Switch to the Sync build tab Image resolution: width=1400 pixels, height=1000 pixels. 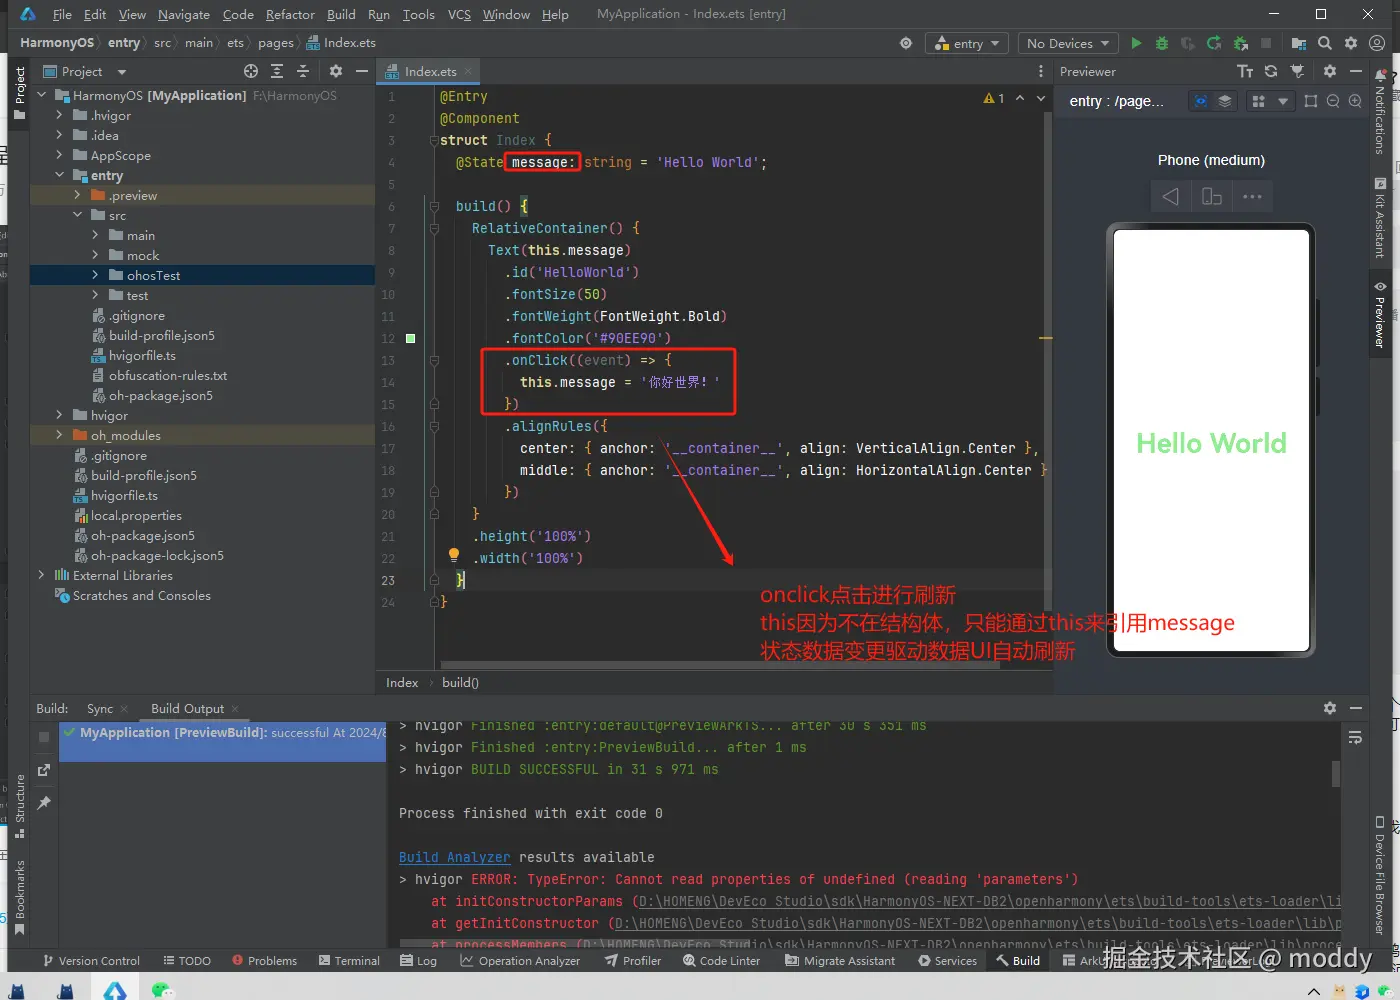[x=100, y=708]
